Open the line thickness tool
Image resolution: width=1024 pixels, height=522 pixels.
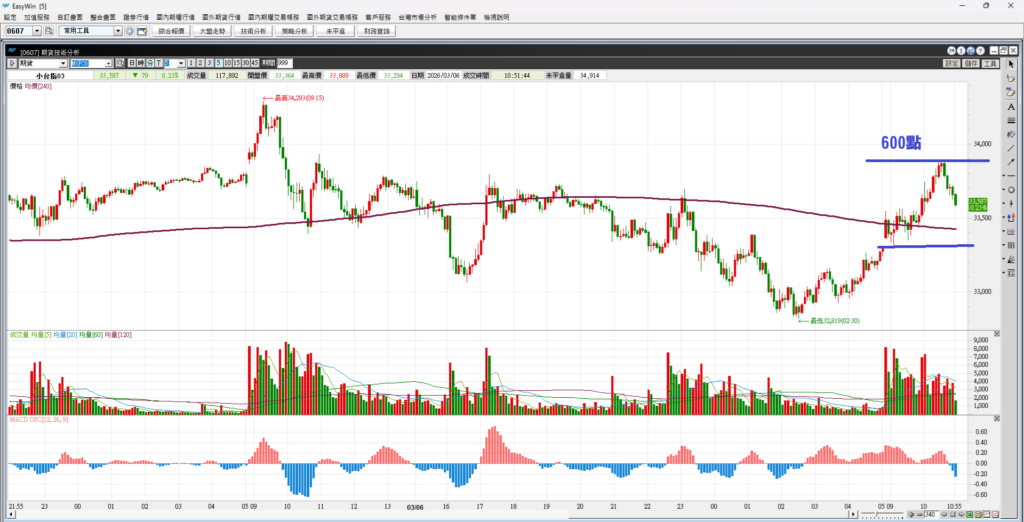[1011, 119]
